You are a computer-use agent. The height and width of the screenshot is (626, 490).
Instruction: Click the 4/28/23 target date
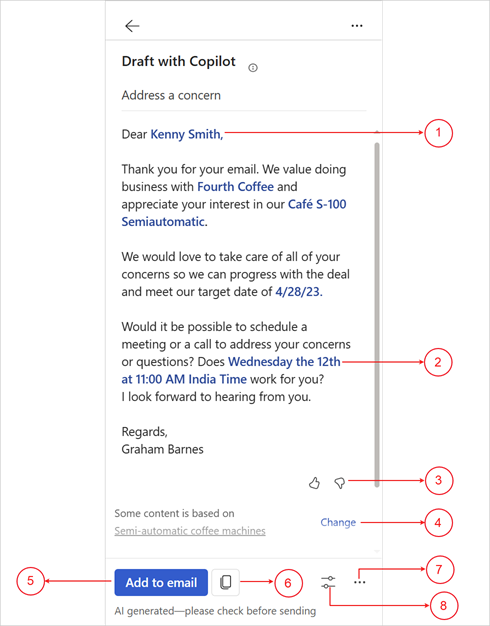pyautogui.click(x=299, y=292)
